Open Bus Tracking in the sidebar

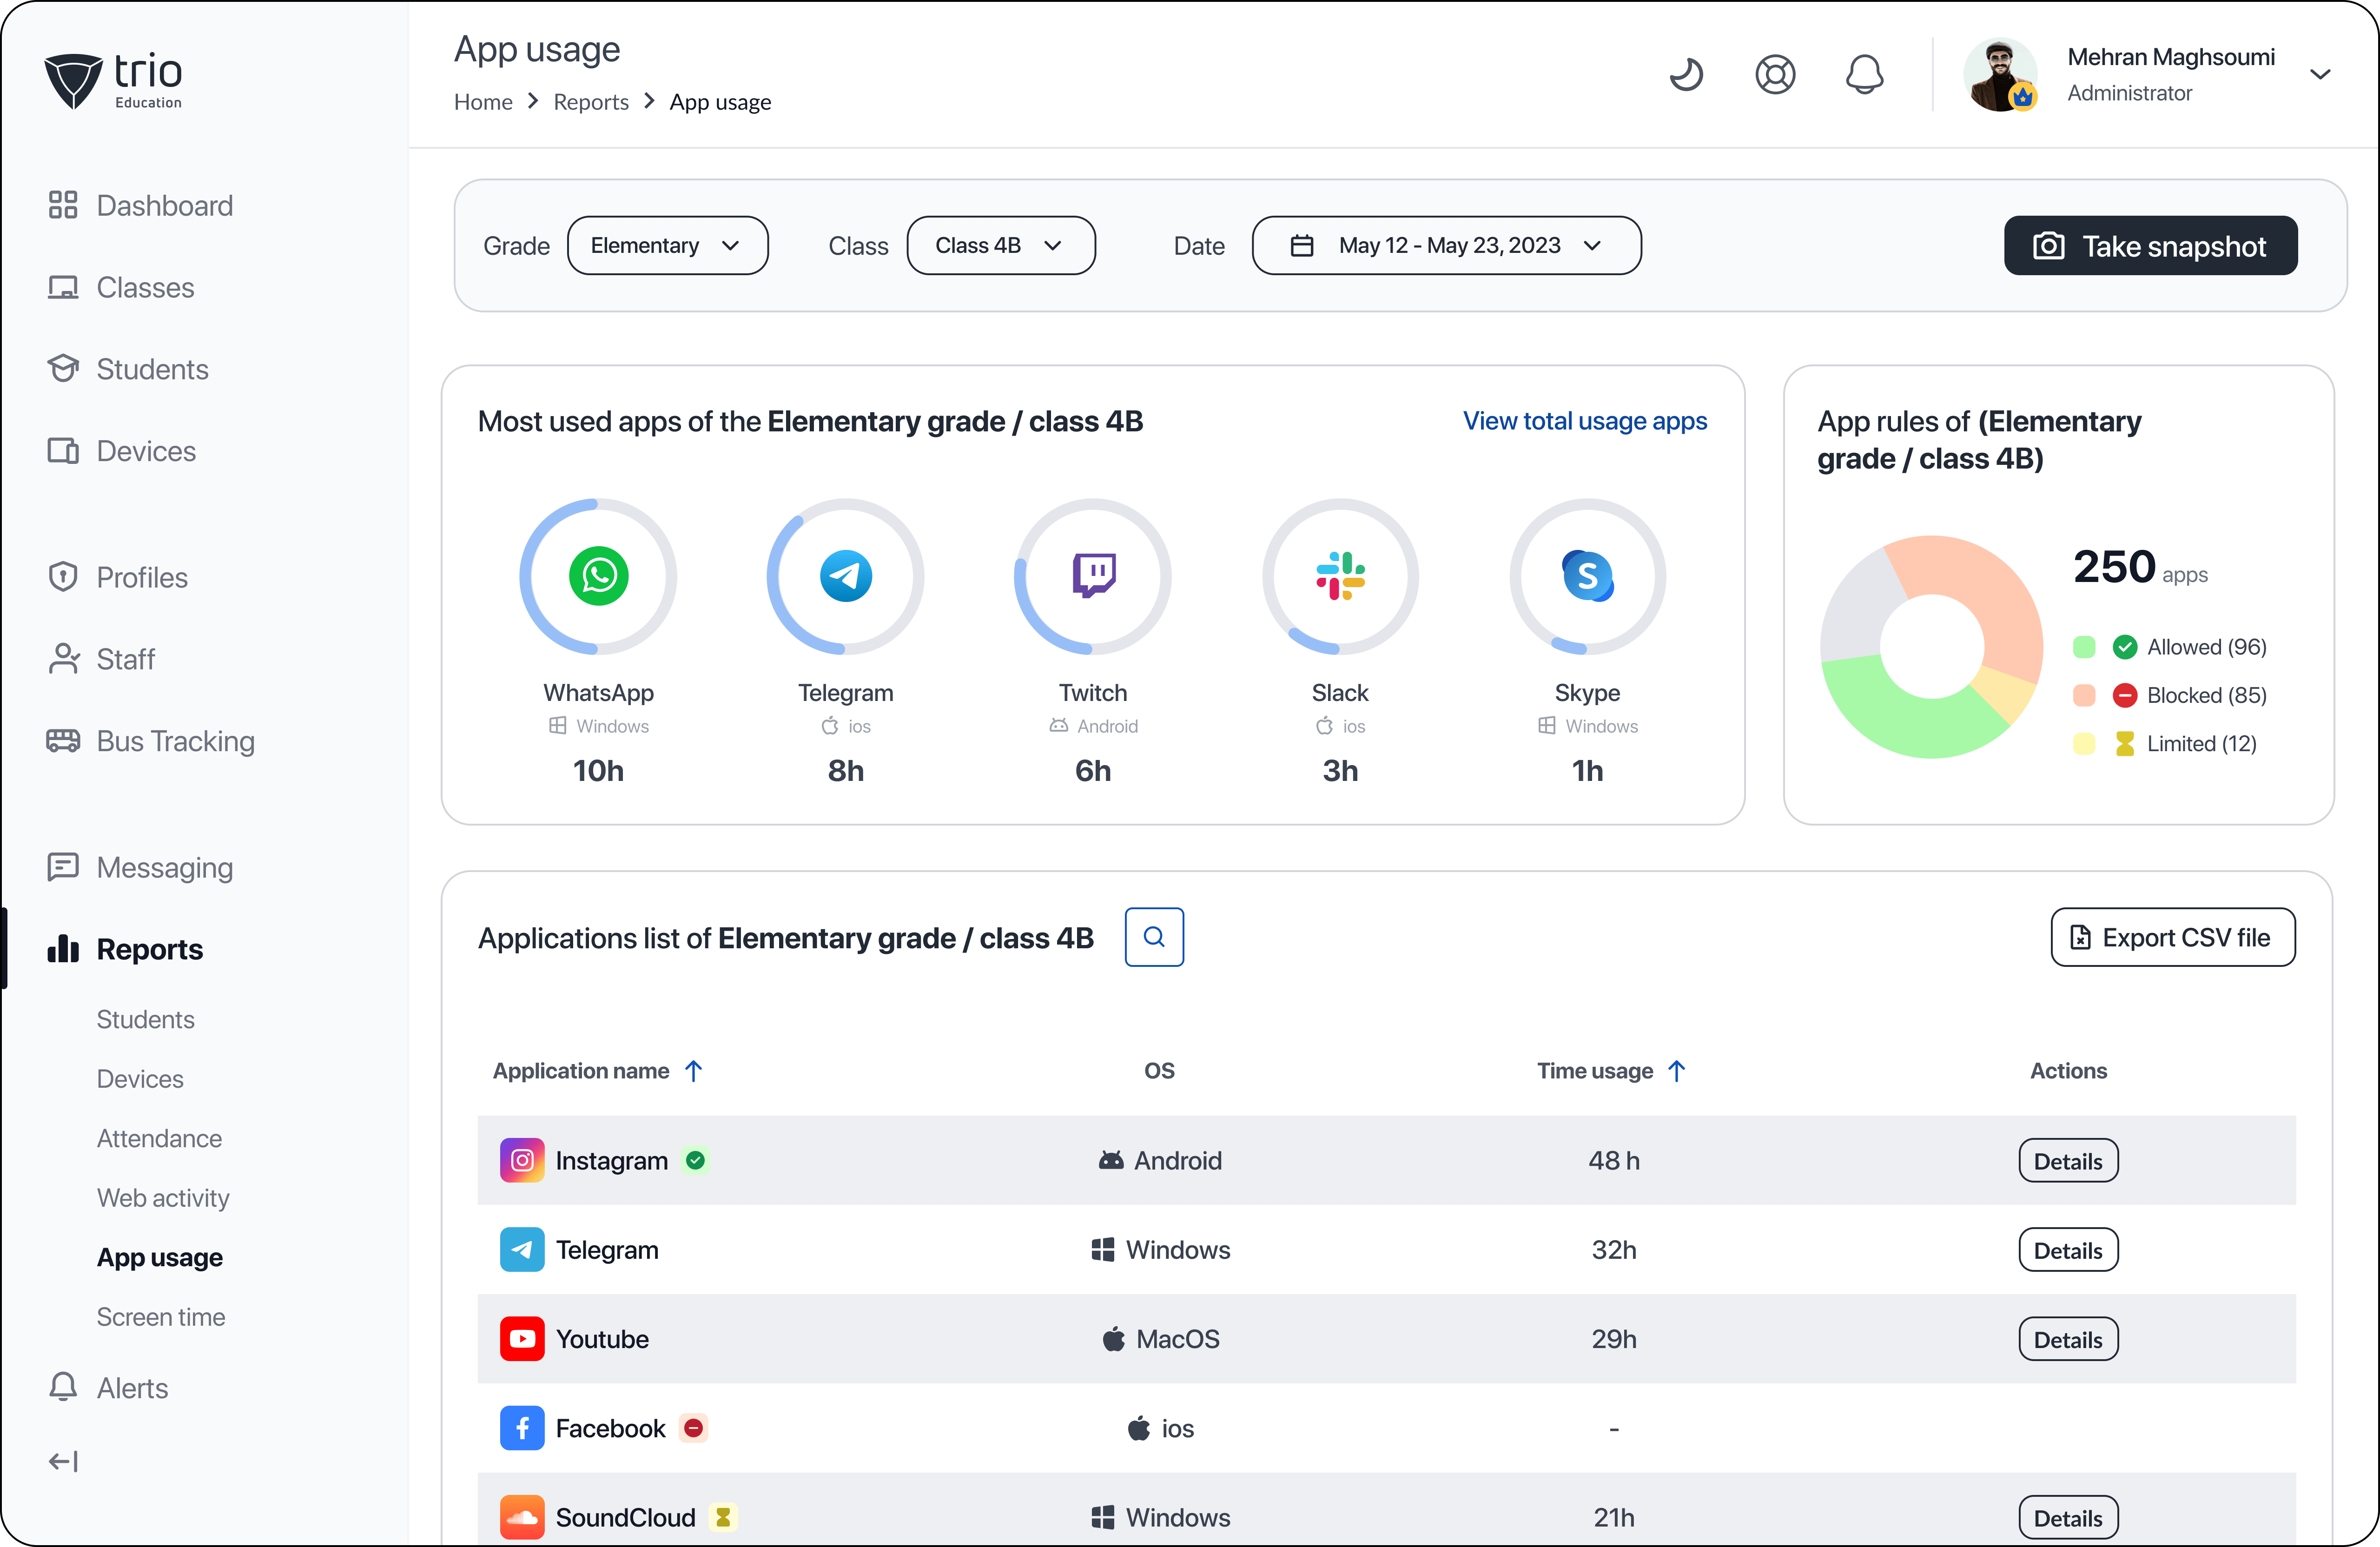pyautogui.click(x=151, y=741)
